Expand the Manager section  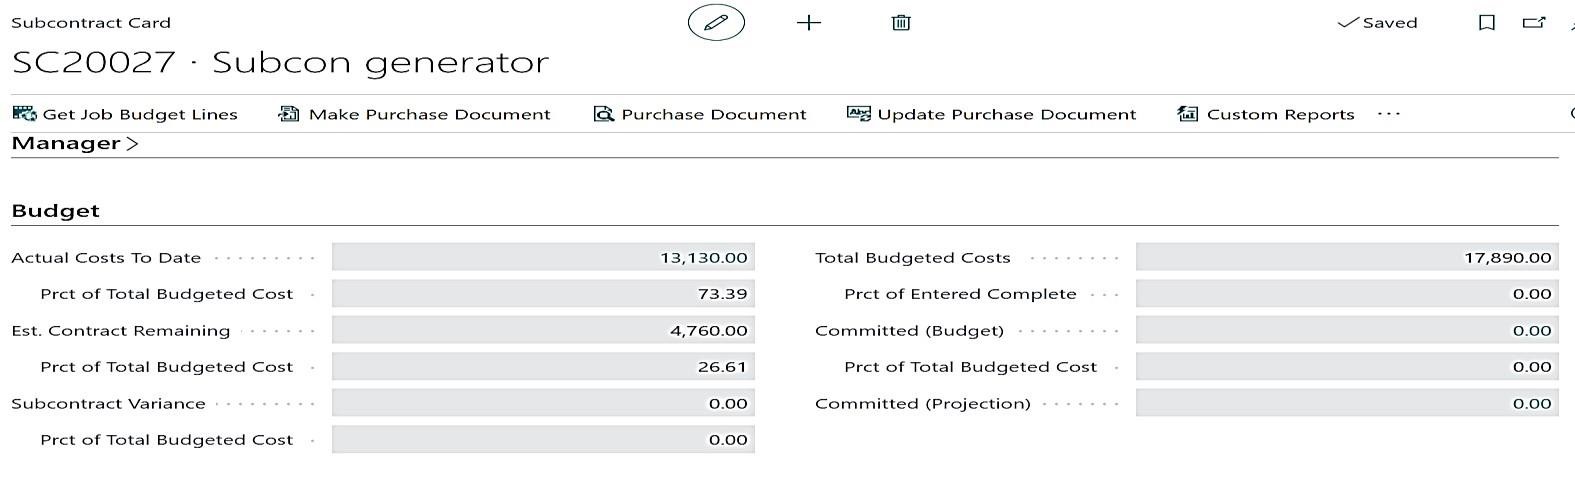click(x=75, y=143)
